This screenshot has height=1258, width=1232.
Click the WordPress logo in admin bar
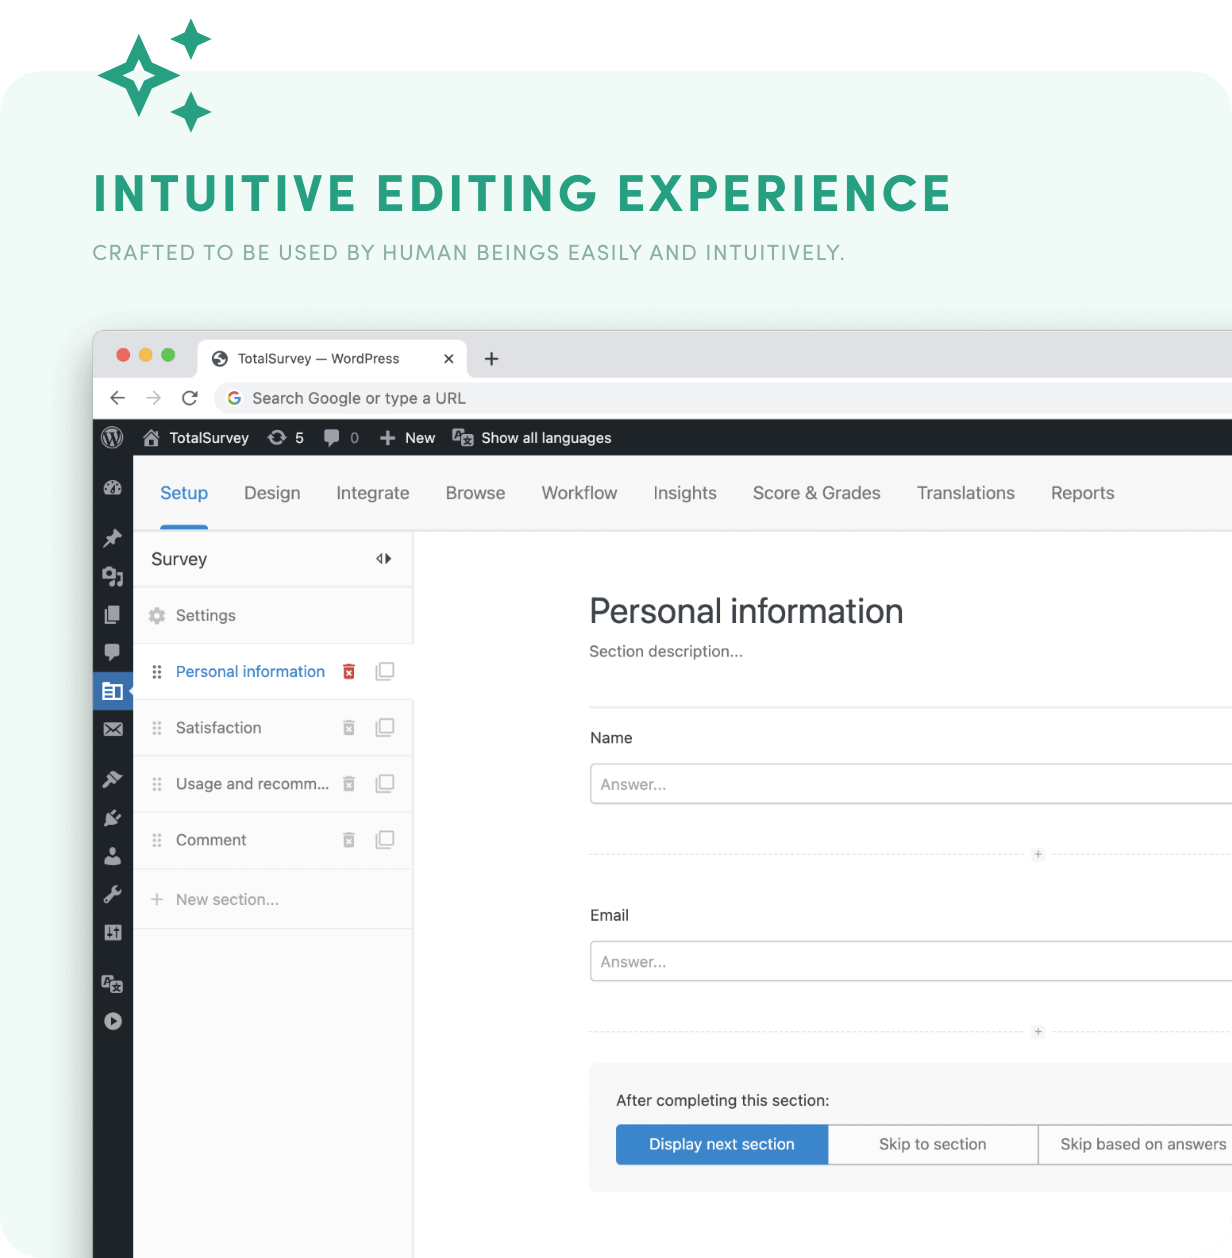[112, 438]
